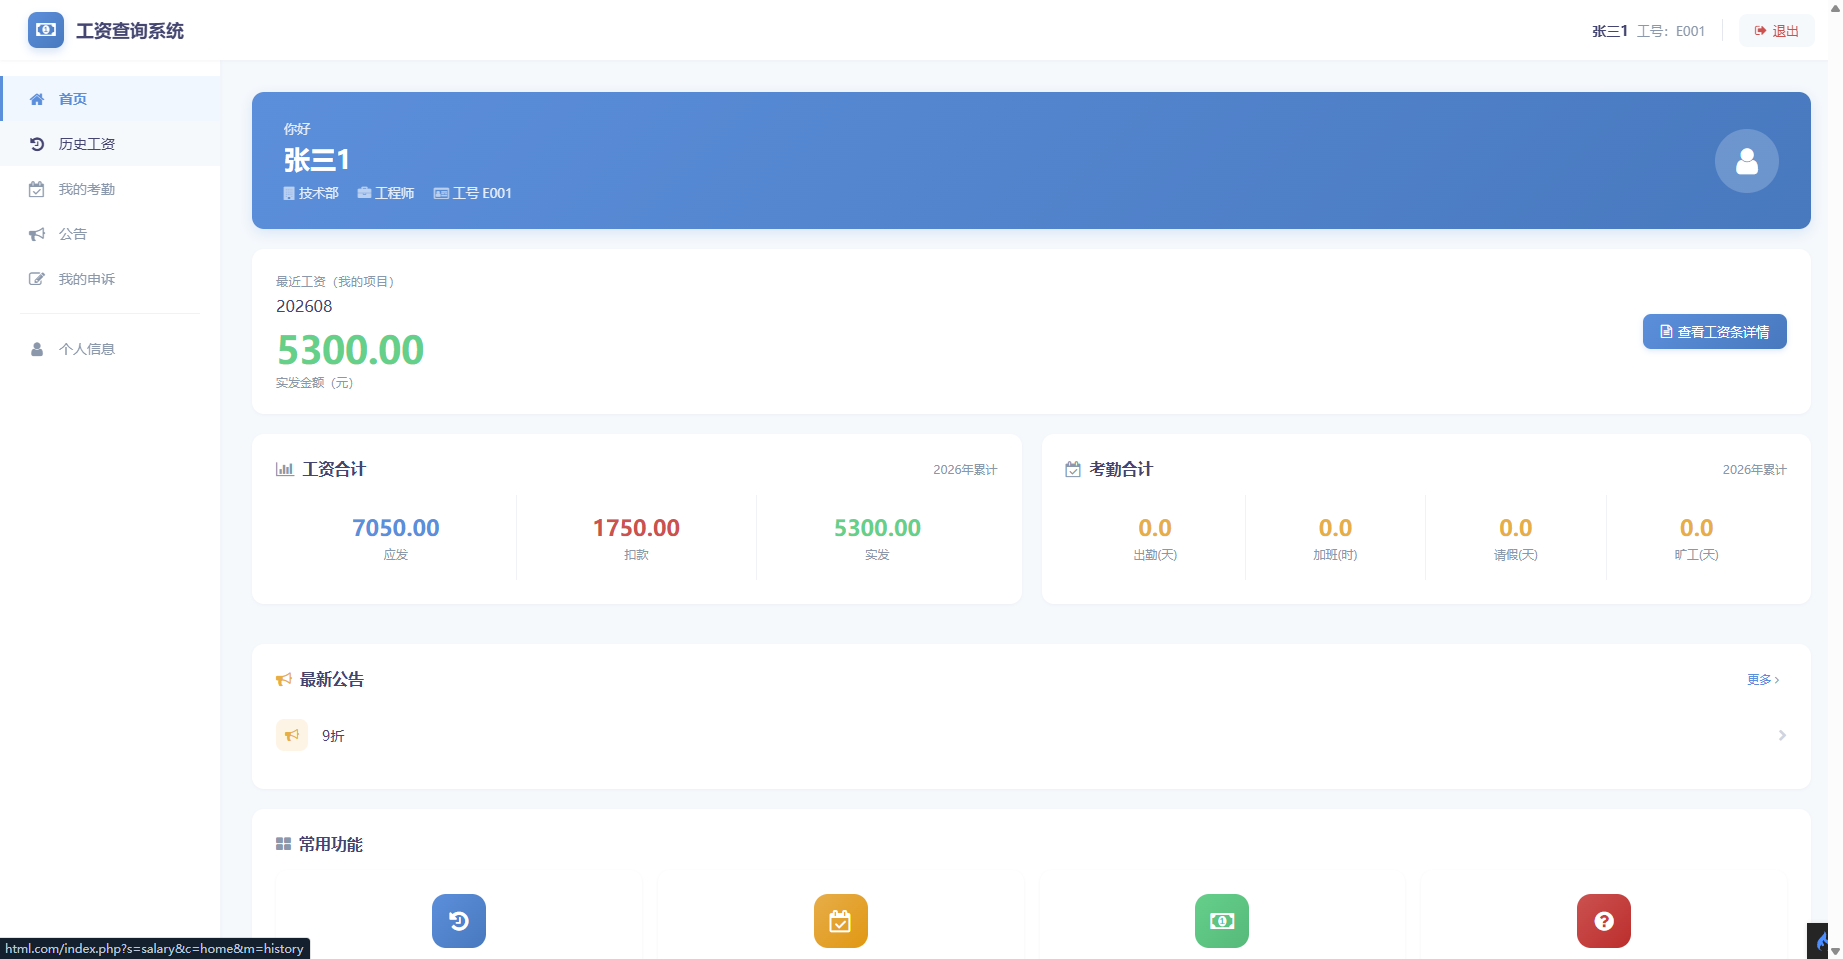Screen dimensions: 1843x959
Task: Click the orange megaphone icon beside 9折
Action: click(x=292, y=735)
